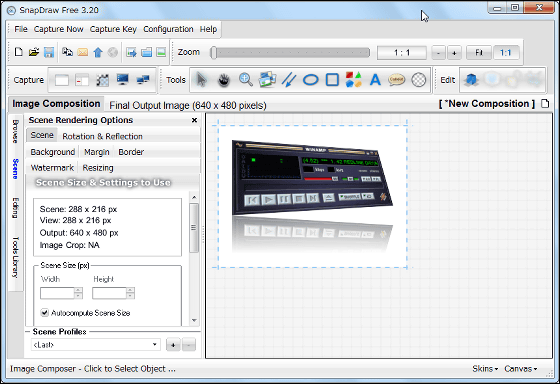Select the Image Composition tab
Image resolution: width=560 pixels, height=384 pixels.
coord(56,104)
